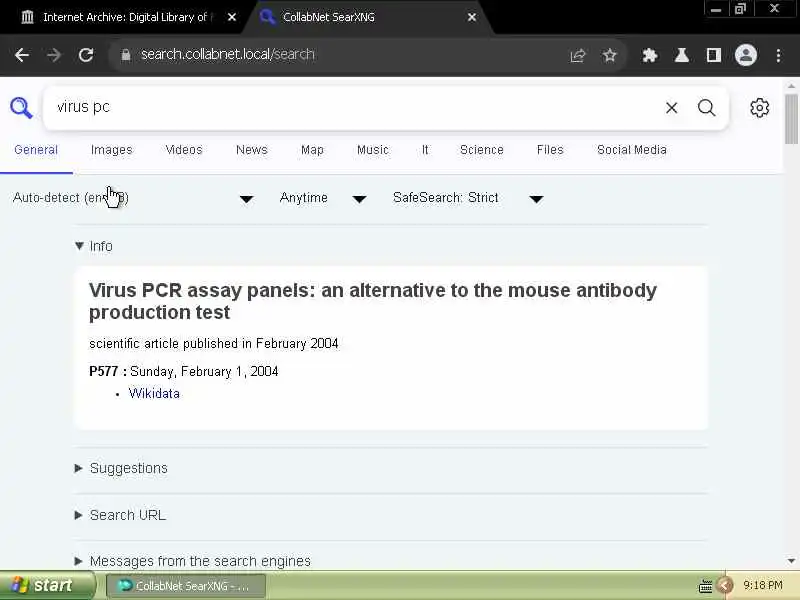800x600 pixels.
Task: Open the user profile avatar
Action: [x=746, y=55]
